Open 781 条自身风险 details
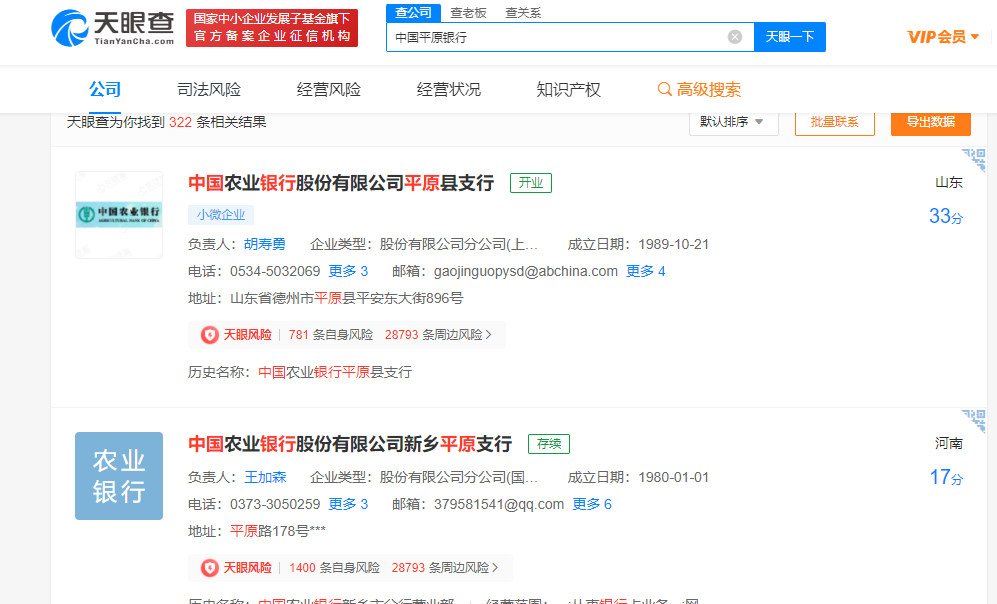This screenshot has width=997, height=604. pyautogui.click(x=331, y=335)
